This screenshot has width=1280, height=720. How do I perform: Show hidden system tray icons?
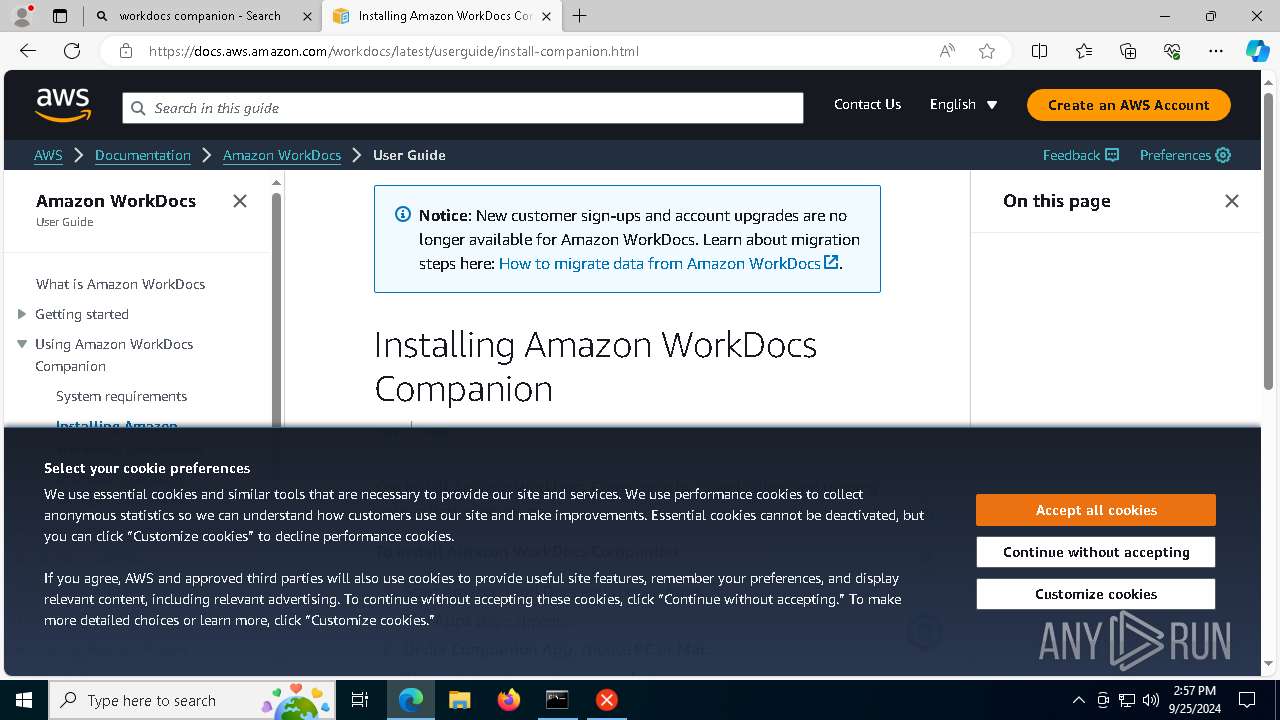click(1078, 700)
